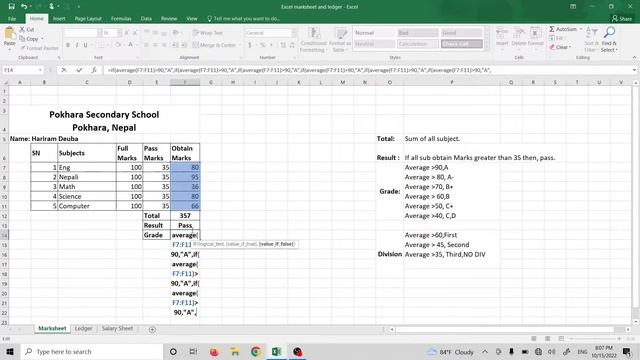Switch to Normal view in status bar

533,339
